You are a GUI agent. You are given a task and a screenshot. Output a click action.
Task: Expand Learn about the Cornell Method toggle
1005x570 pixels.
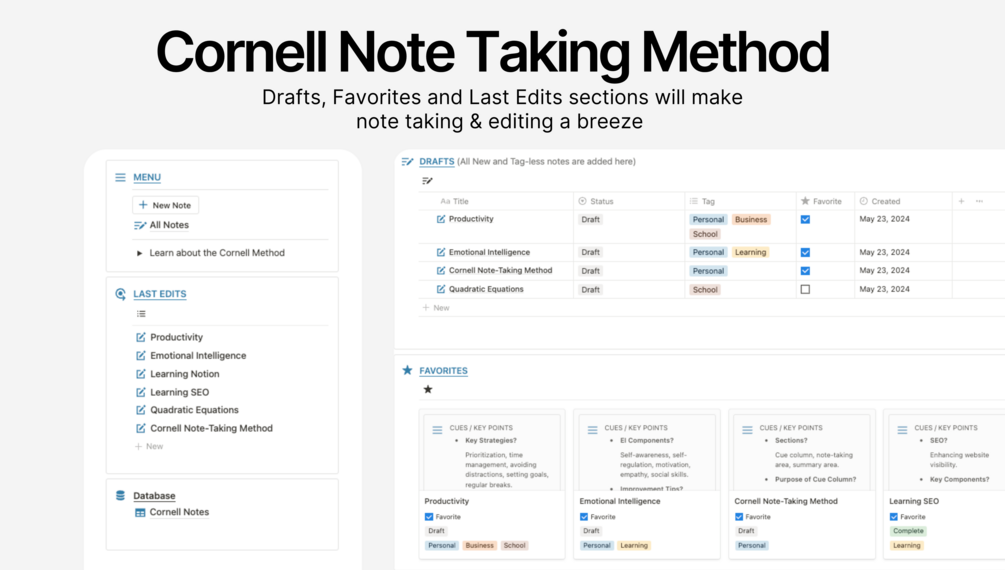(139, 253)
